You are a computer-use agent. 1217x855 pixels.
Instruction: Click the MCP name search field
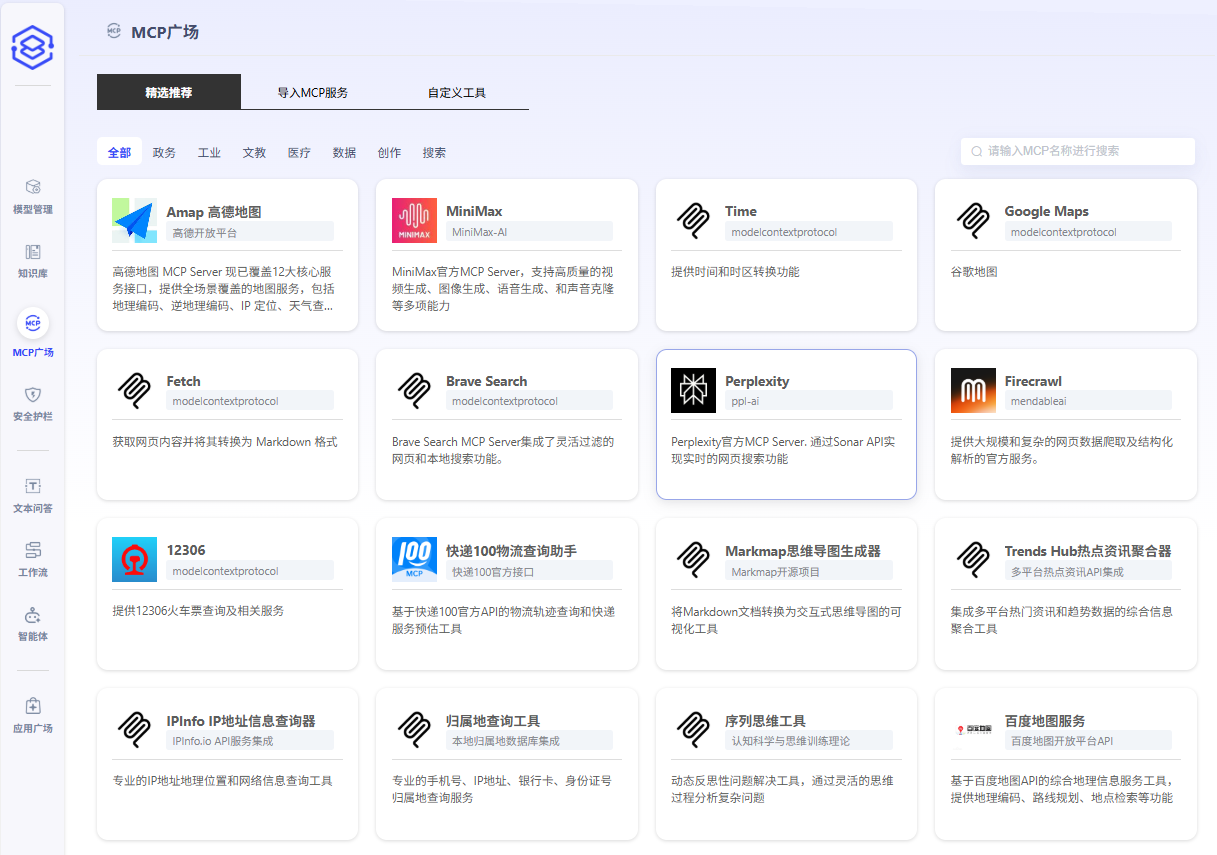click(x=1078, y=151)
